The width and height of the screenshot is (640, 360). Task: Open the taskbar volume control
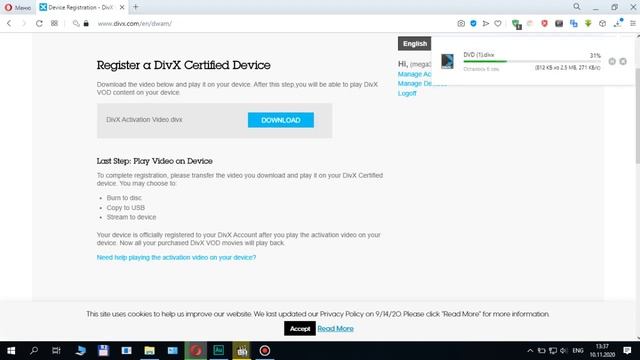563,351
